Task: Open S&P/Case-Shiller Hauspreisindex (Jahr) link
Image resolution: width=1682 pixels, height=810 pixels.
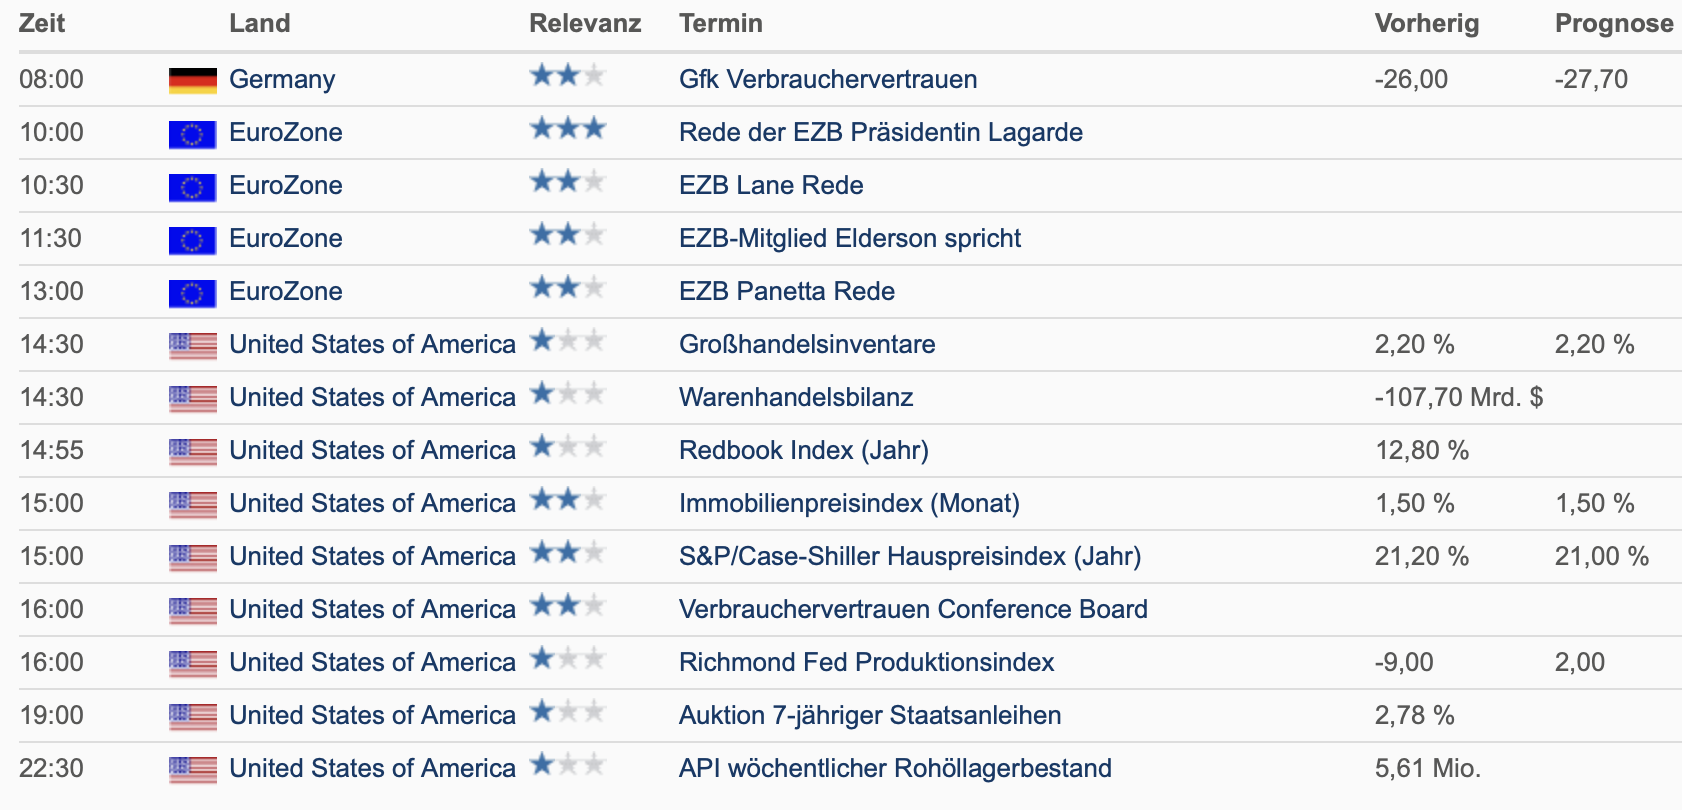Action: point(910,556)
